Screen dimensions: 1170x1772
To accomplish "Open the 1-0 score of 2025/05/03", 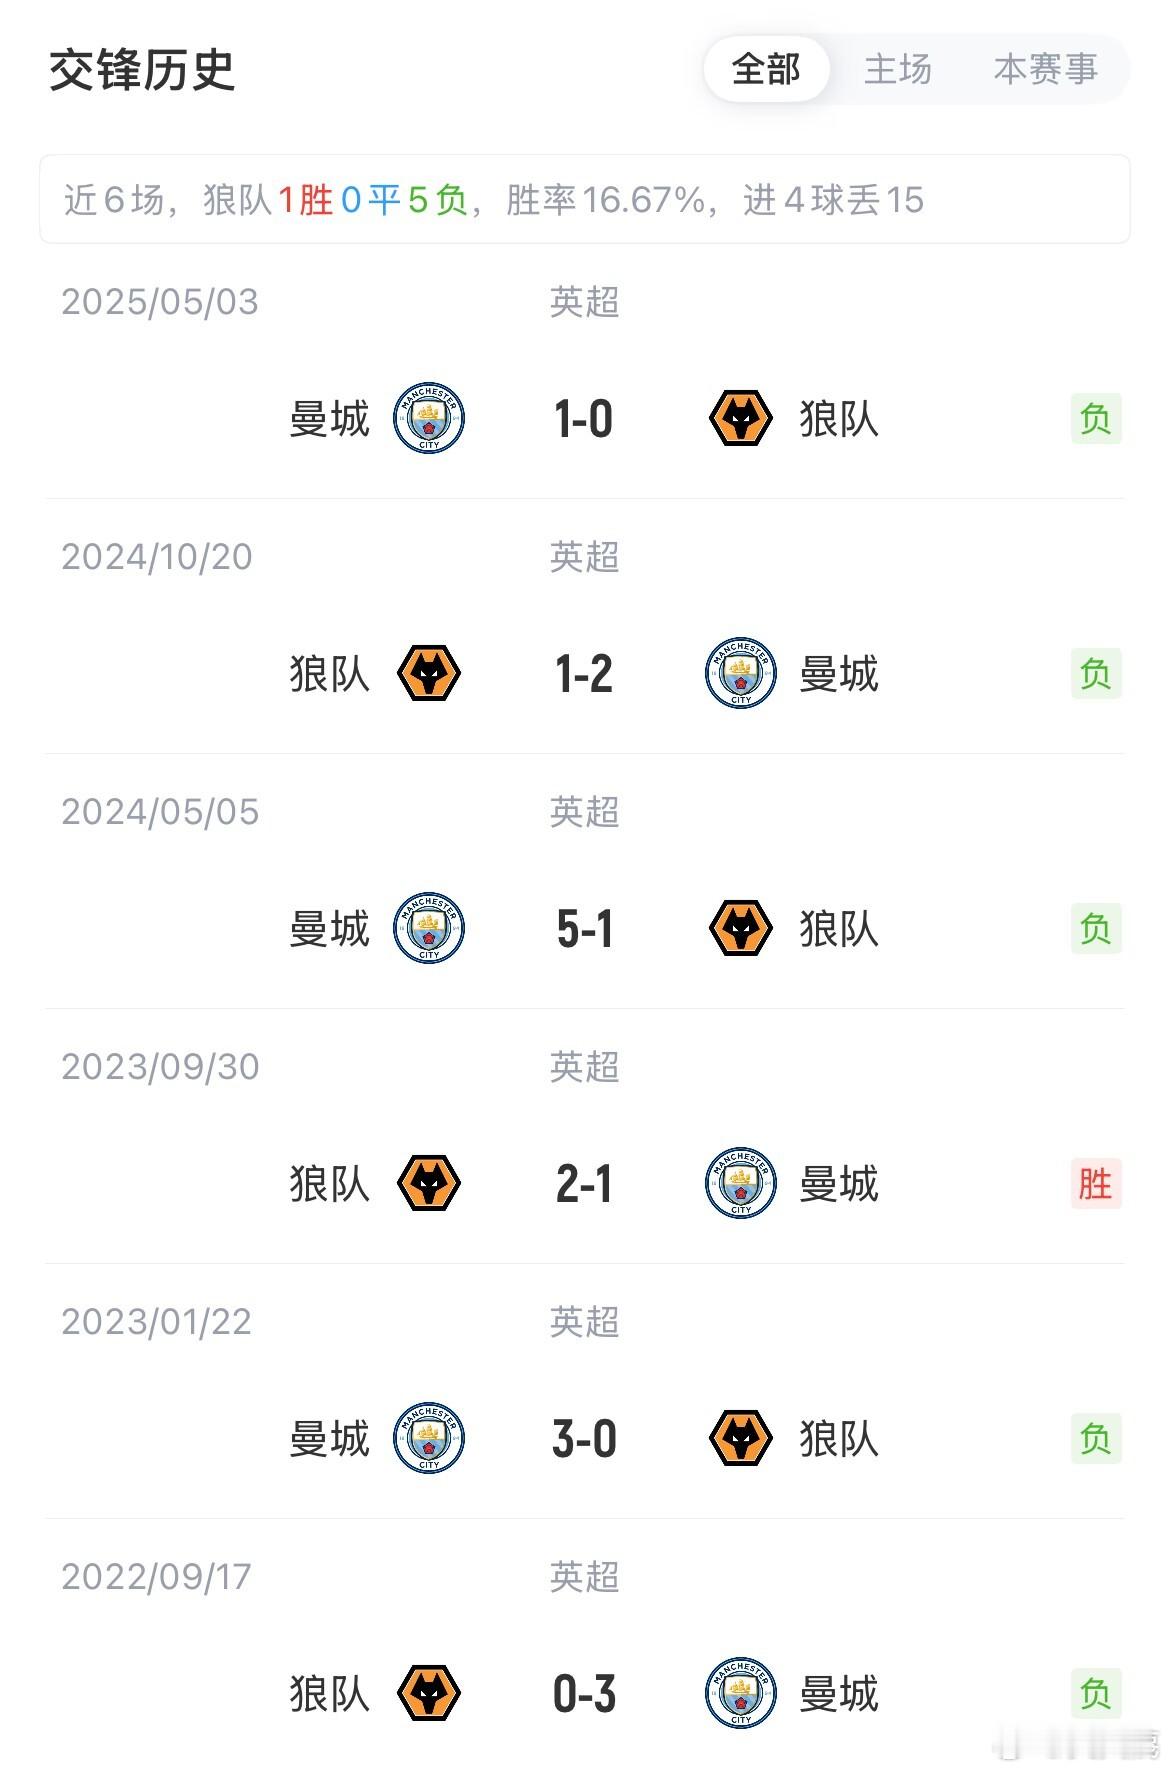I will click(584, 419).
